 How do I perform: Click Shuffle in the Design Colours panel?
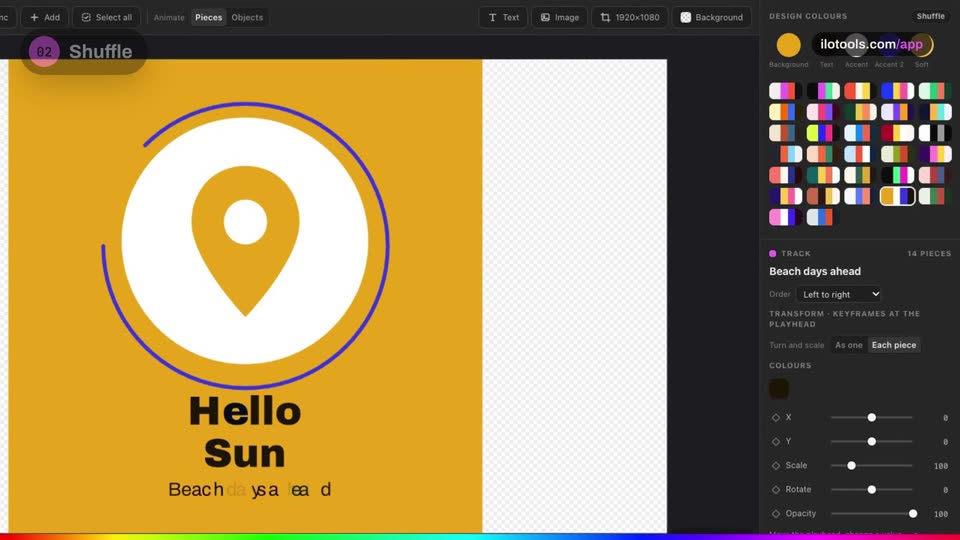(930, 16)
